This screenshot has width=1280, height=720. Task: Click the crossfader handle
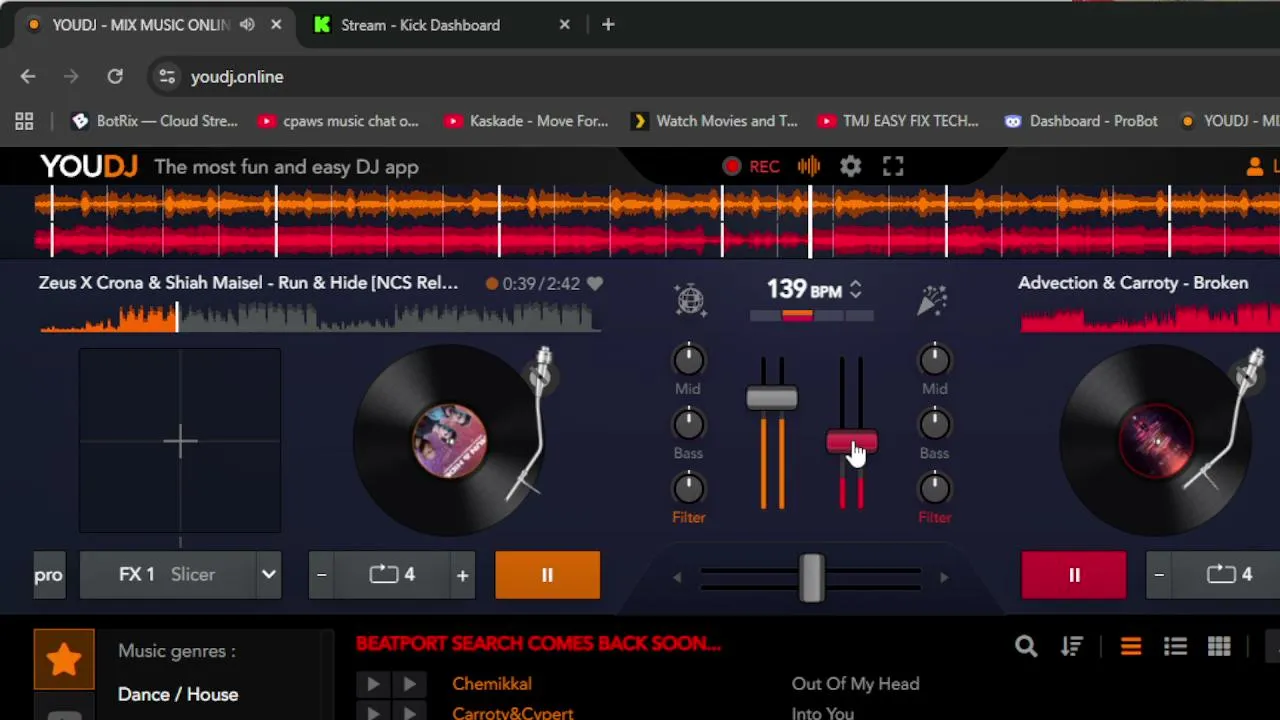click(x=811, y=577)
